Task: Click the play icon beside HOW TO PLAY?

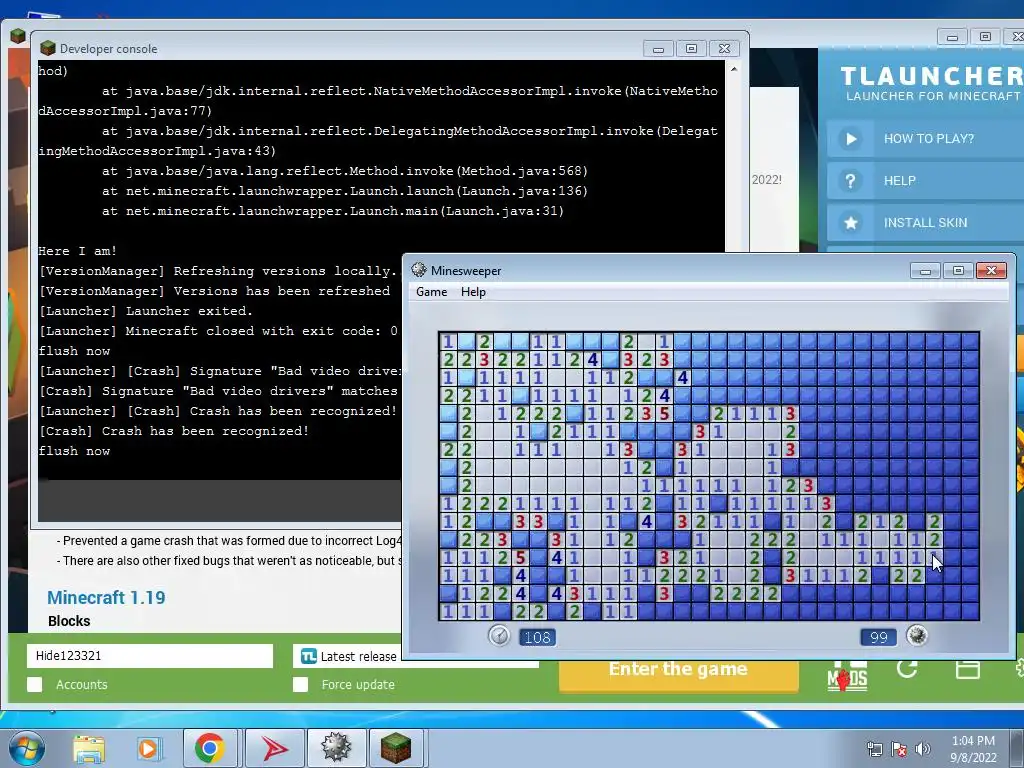Action: [x=850, y=138]
